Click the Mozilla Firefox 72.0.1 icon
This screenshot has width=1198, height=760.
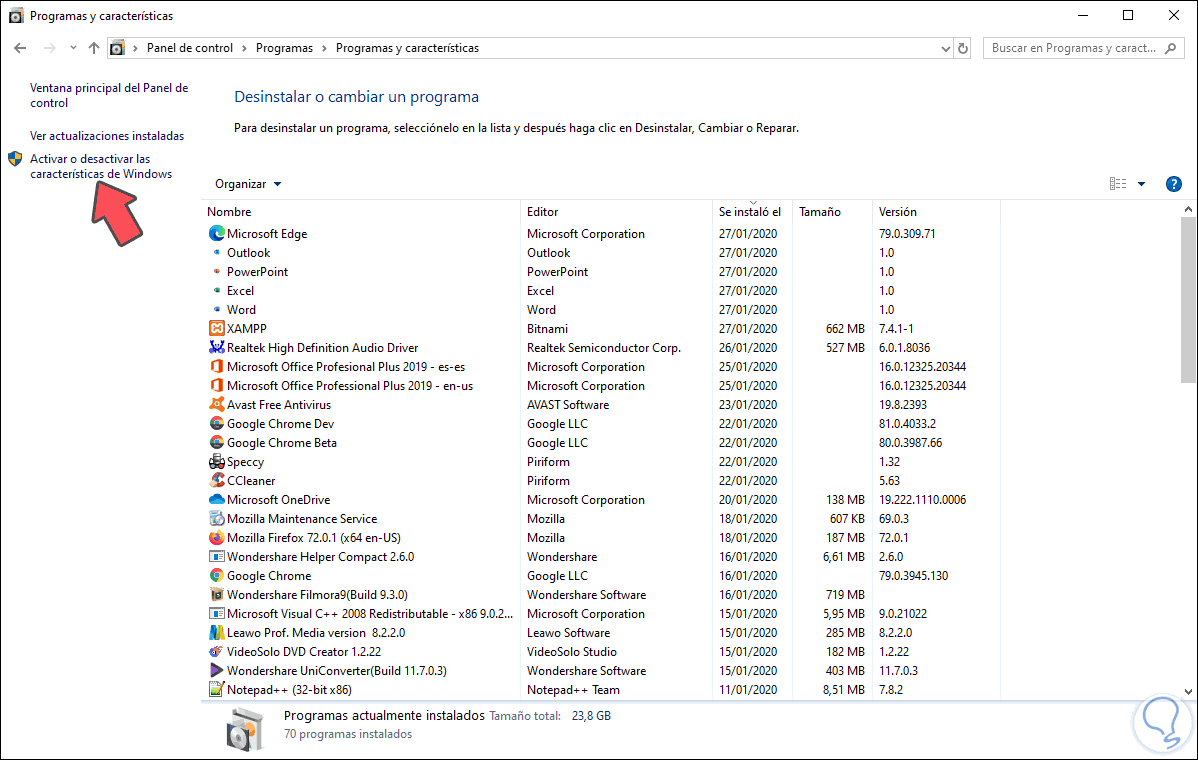click(x=216, y=538)
